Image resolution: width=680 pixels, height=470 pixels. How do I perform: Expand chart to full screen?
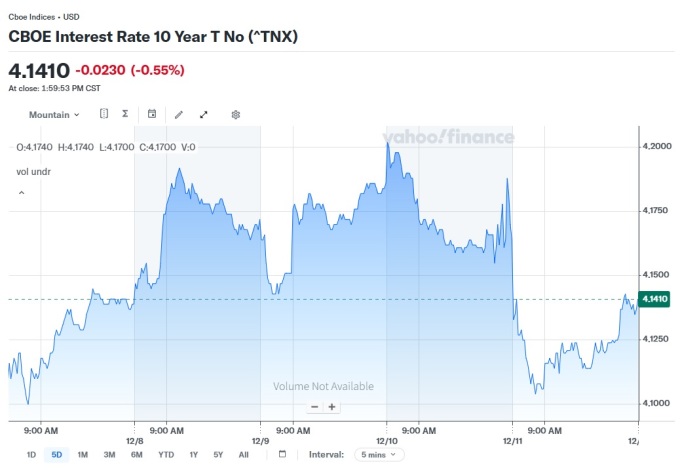coord(204,114)
